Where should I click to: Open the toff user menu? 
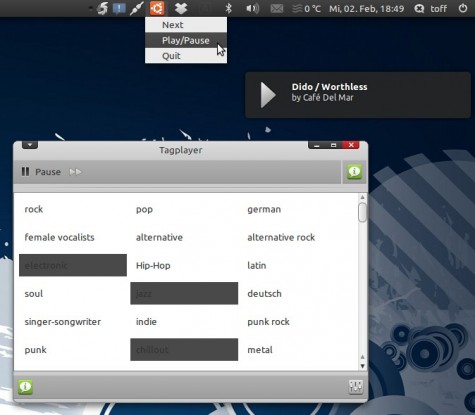[438, 8]
